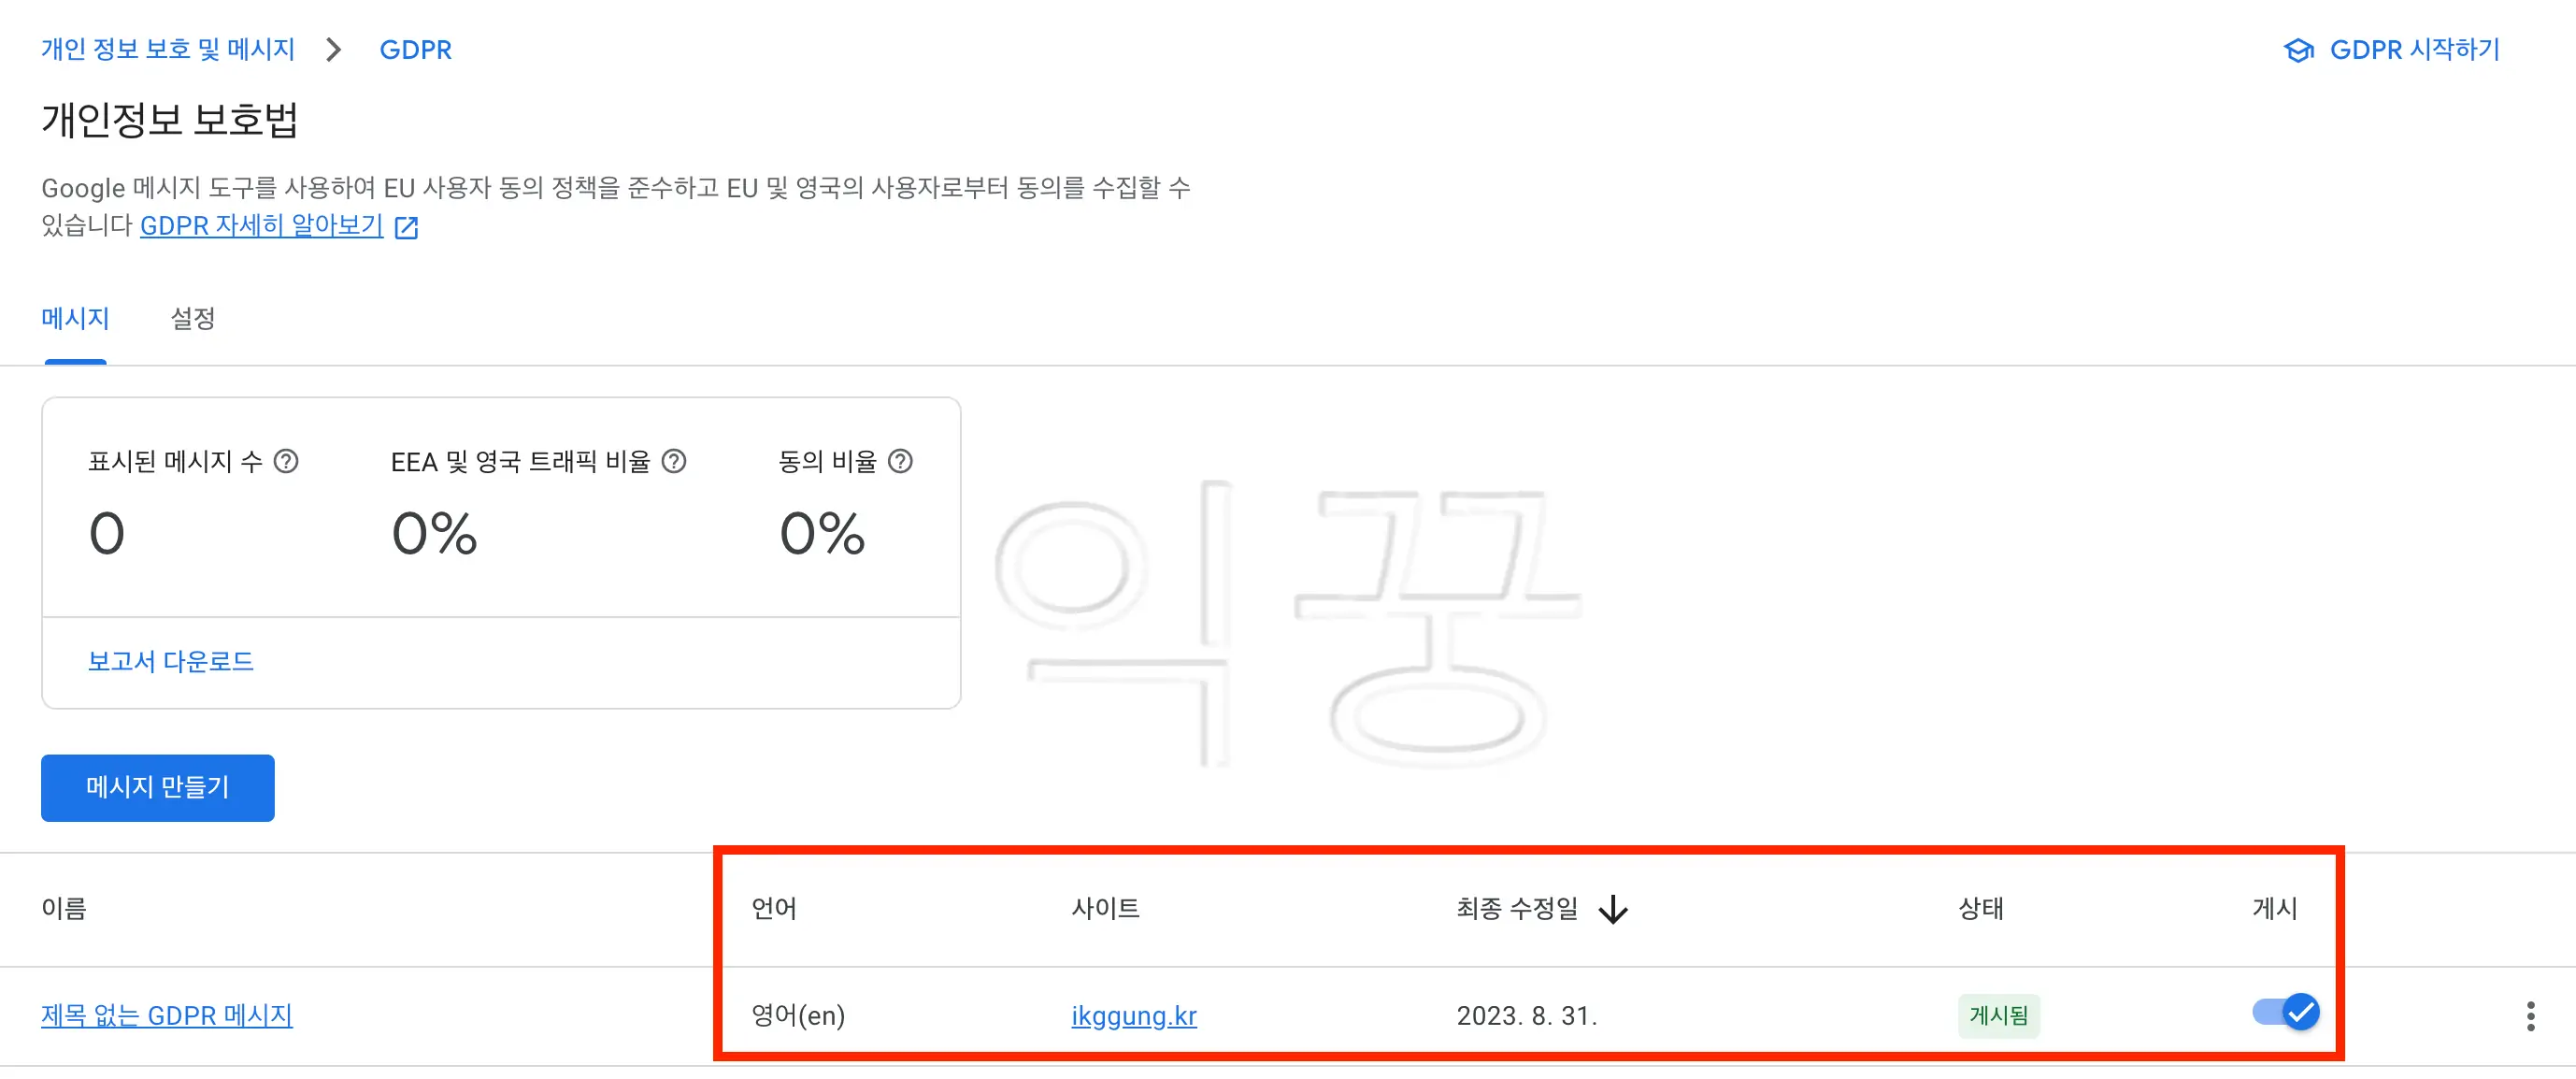Open the kebab menu at the row's far right
The image size is (2576, 1079).
click(2530, 1015)
